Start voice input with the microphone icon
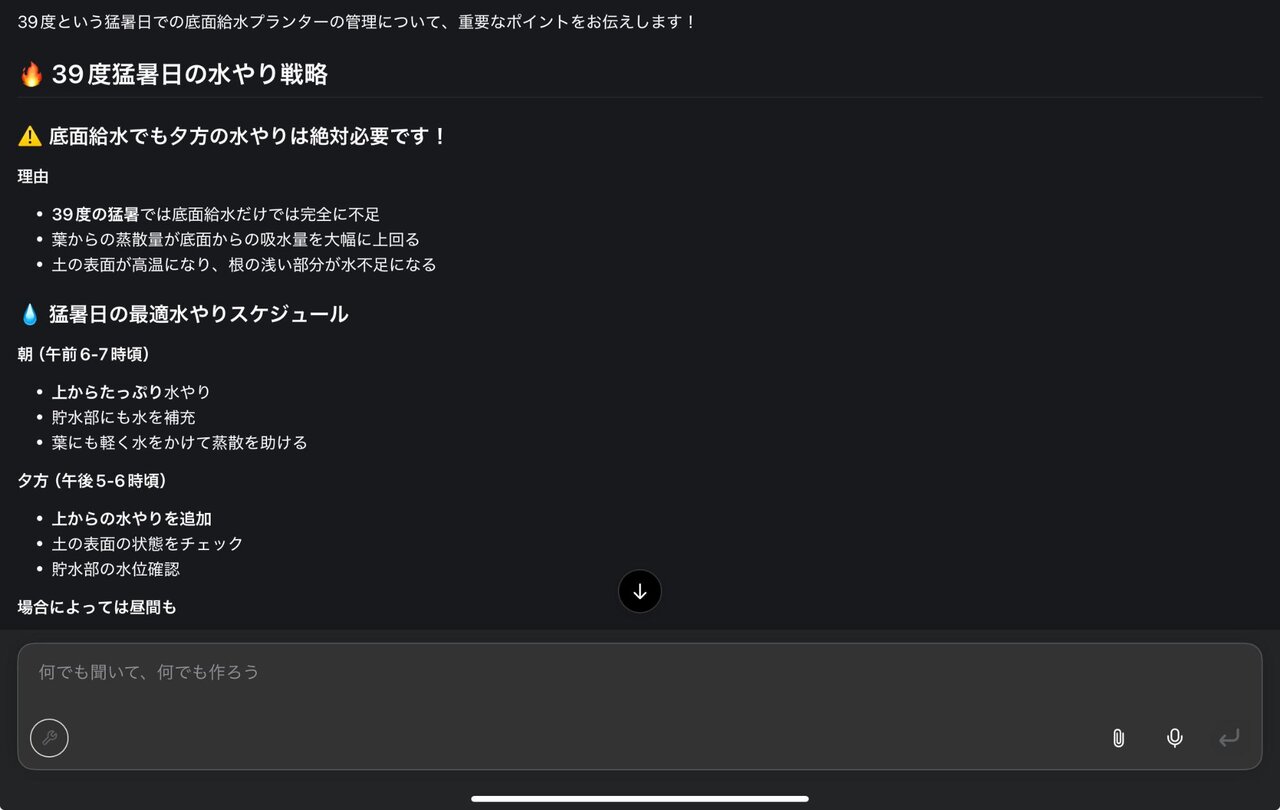The height and width of the screenshot is (810, 1280). coord(1175,738)
